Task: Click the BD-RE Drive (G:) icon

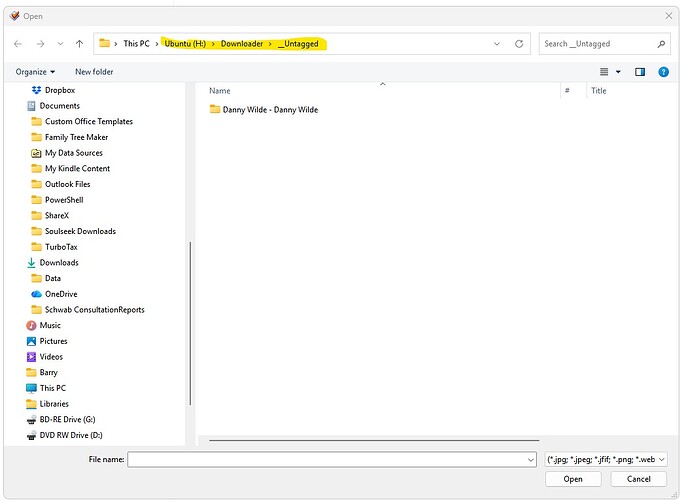Action: pos(31,420)
